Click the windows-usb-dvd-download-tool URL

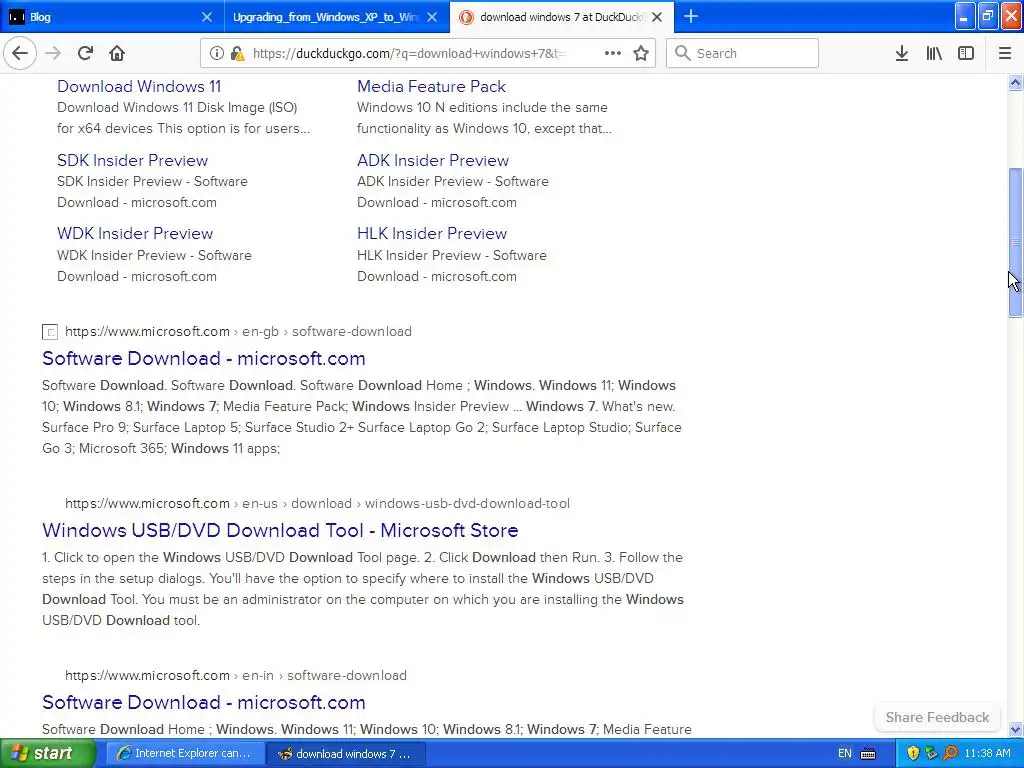click(x=317, y=503)
